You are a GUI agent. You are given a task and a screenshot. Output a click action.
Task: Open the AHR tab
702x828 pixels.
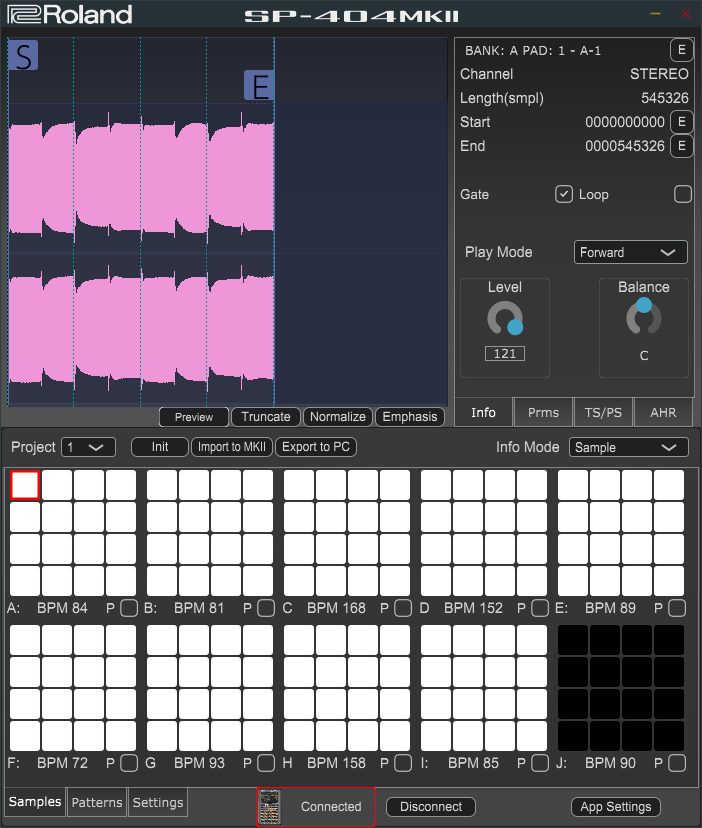(663, 412)
